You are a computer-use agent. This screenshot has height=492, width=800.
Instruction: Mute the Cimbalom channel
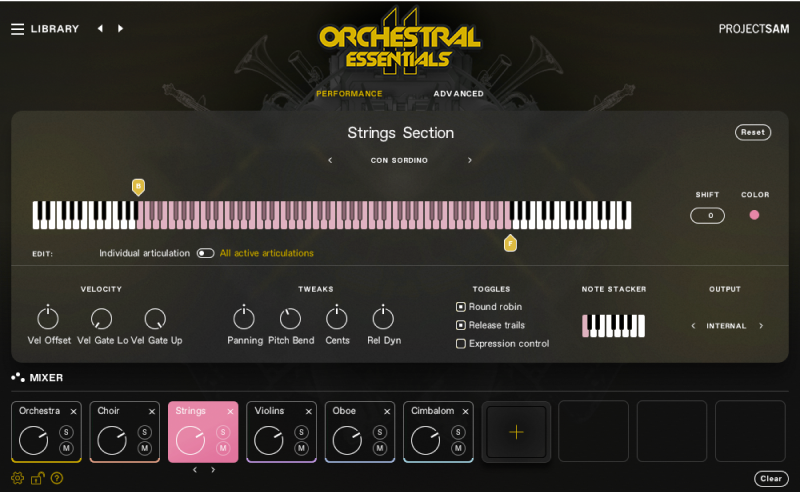pyautogui.click(x=458, y=449)
